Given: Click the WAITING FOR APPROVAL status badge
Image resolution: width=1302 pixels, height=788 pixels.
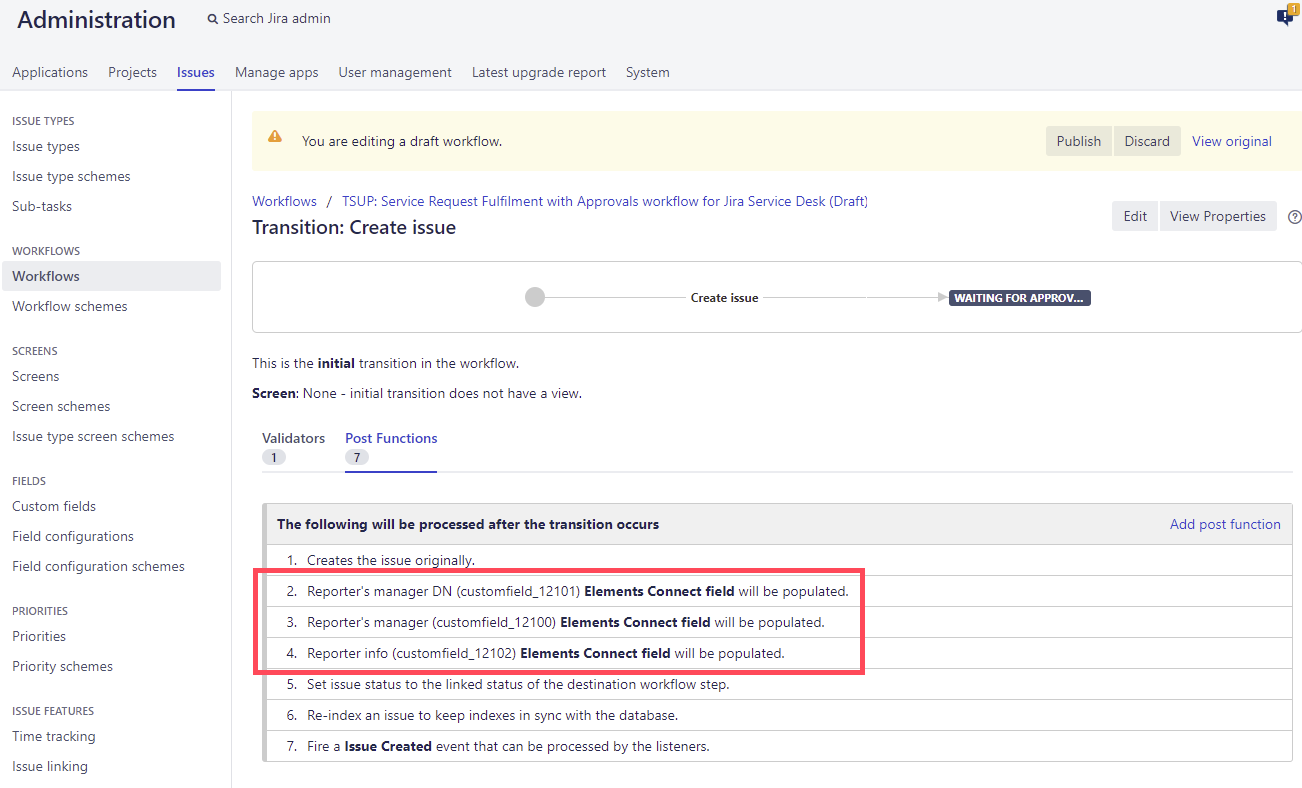Looking at the screenshot, I should point(1019,298).
